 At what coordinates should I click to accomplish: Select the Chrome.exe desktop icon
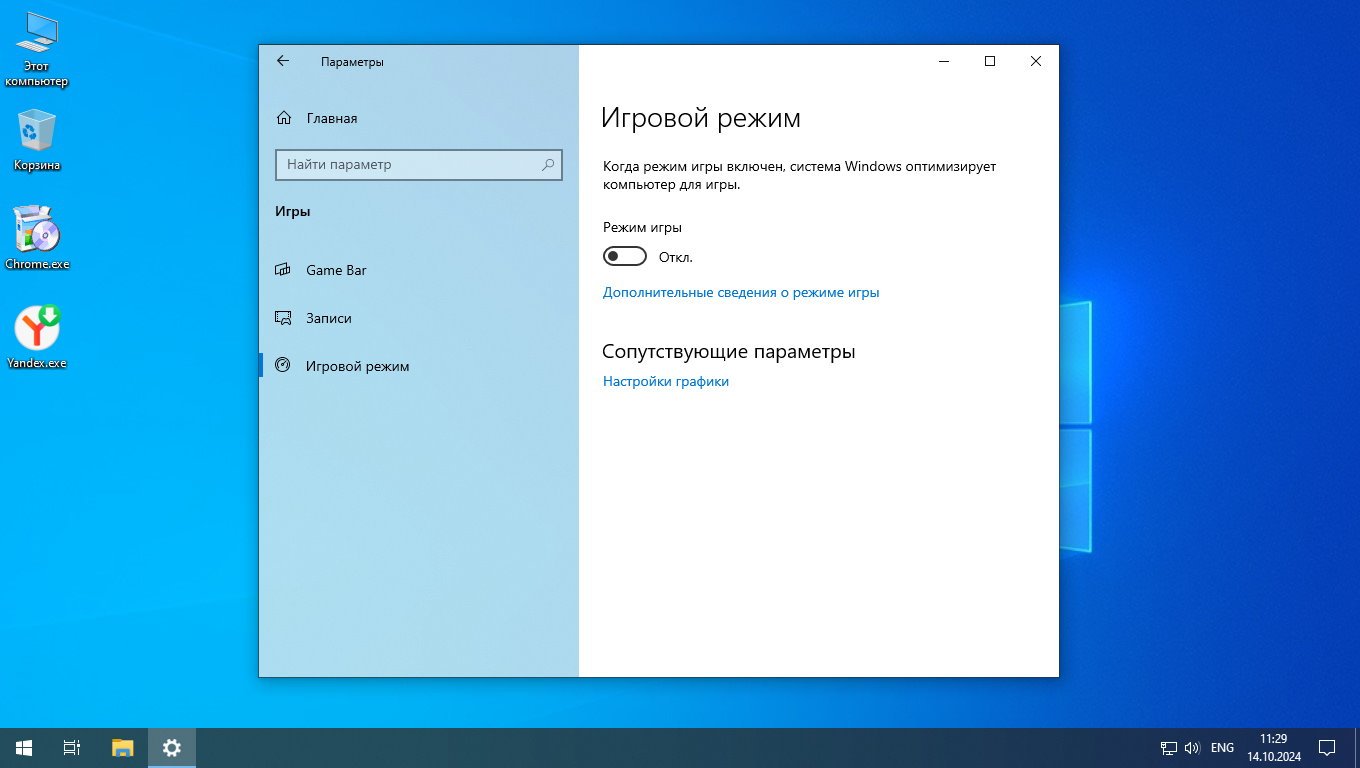click(x=37, y=238)
